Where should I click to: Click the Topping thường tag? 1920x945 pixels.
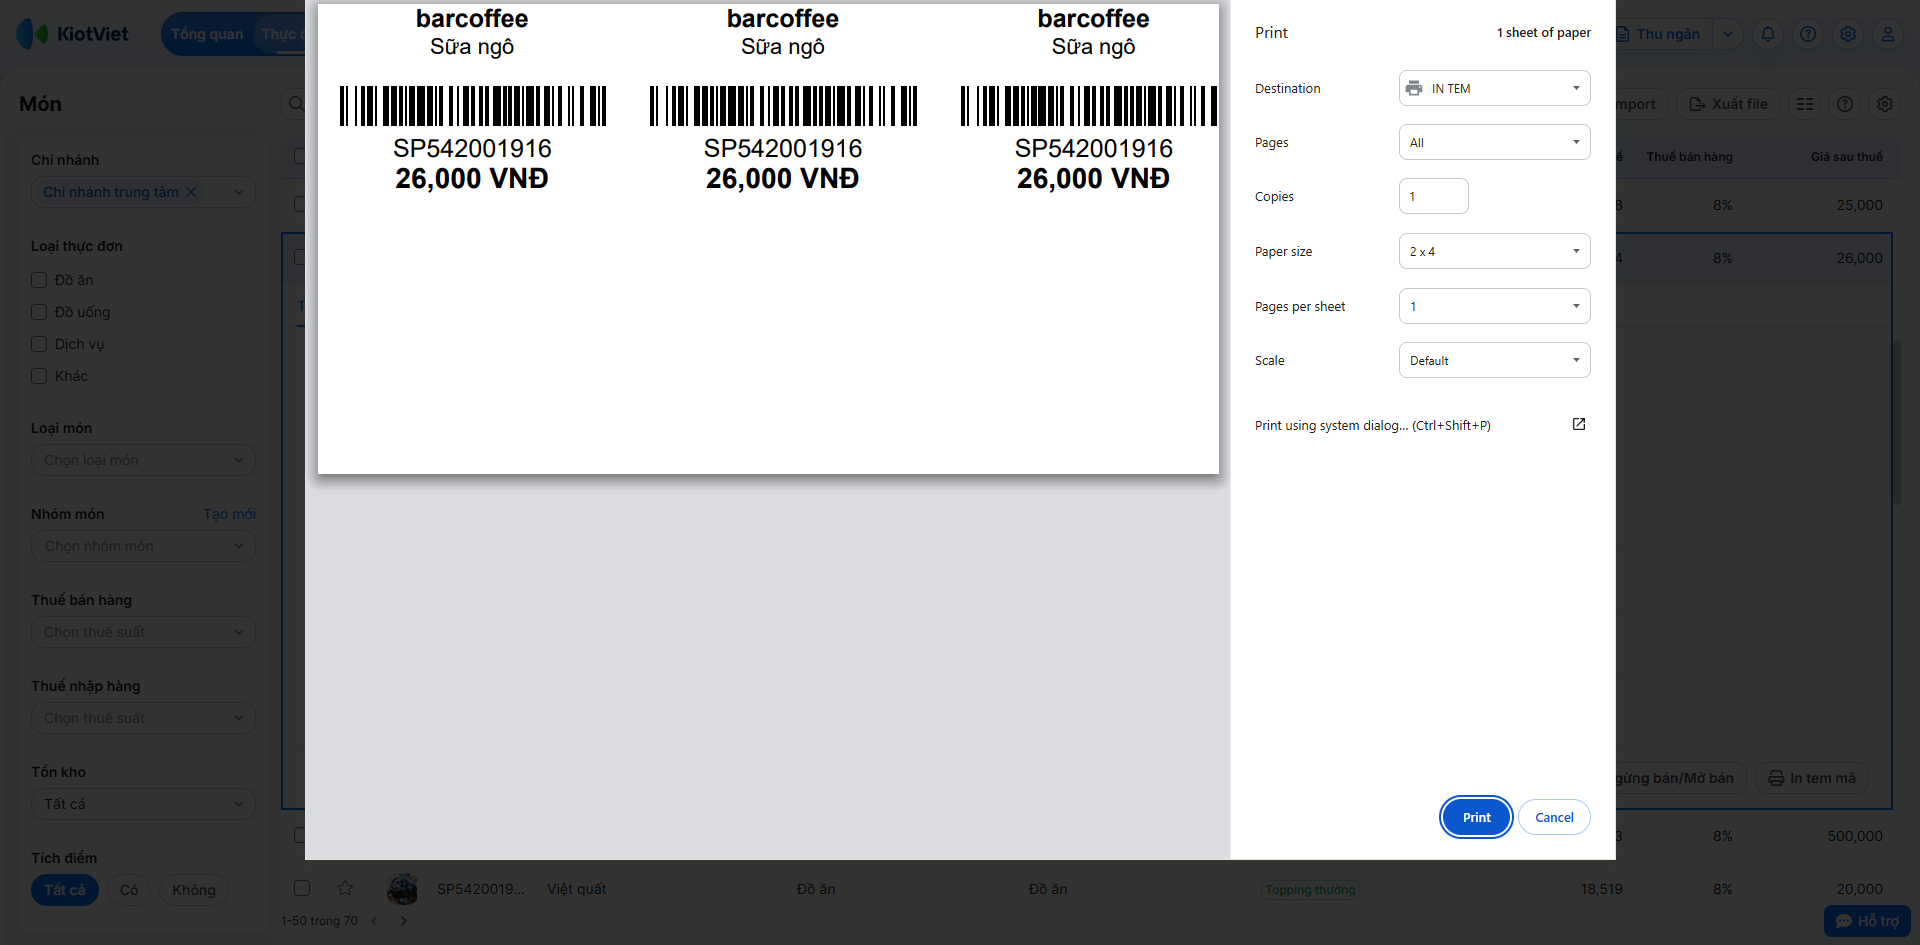[x=1310, y=890]
